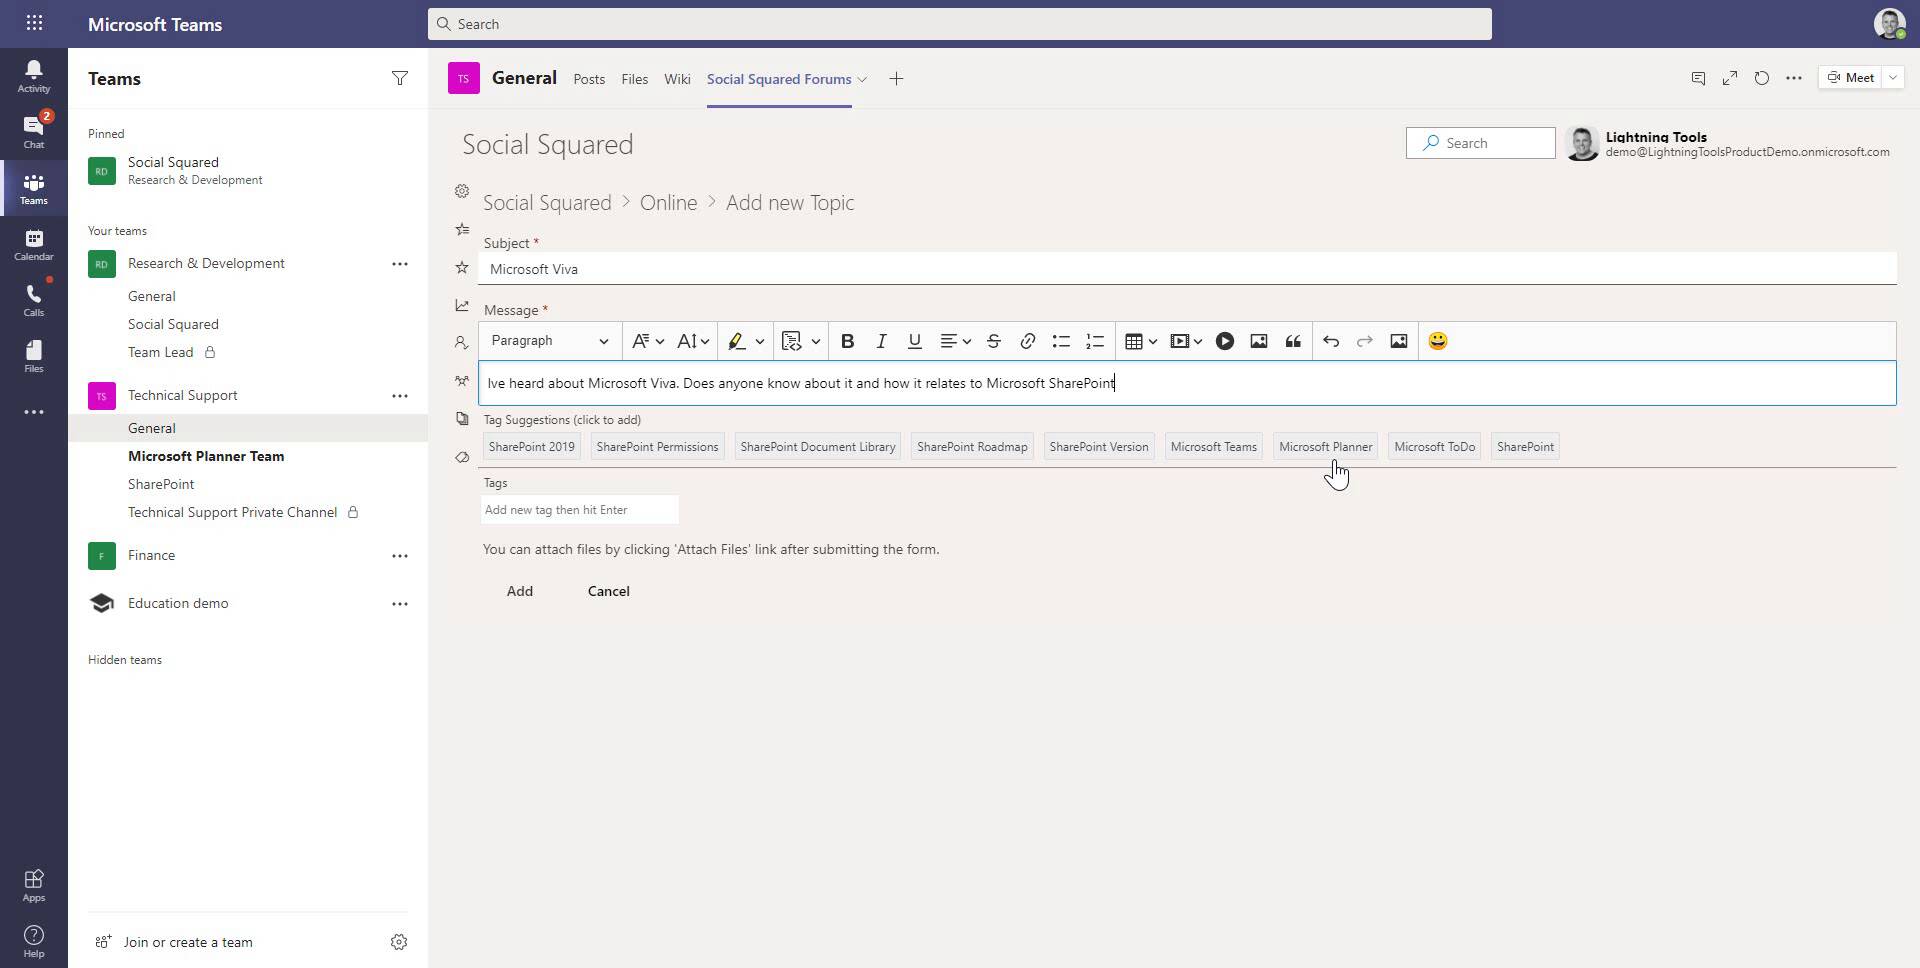Click the round play video icon
1920x968 pixels.
tap(1224, 341)
